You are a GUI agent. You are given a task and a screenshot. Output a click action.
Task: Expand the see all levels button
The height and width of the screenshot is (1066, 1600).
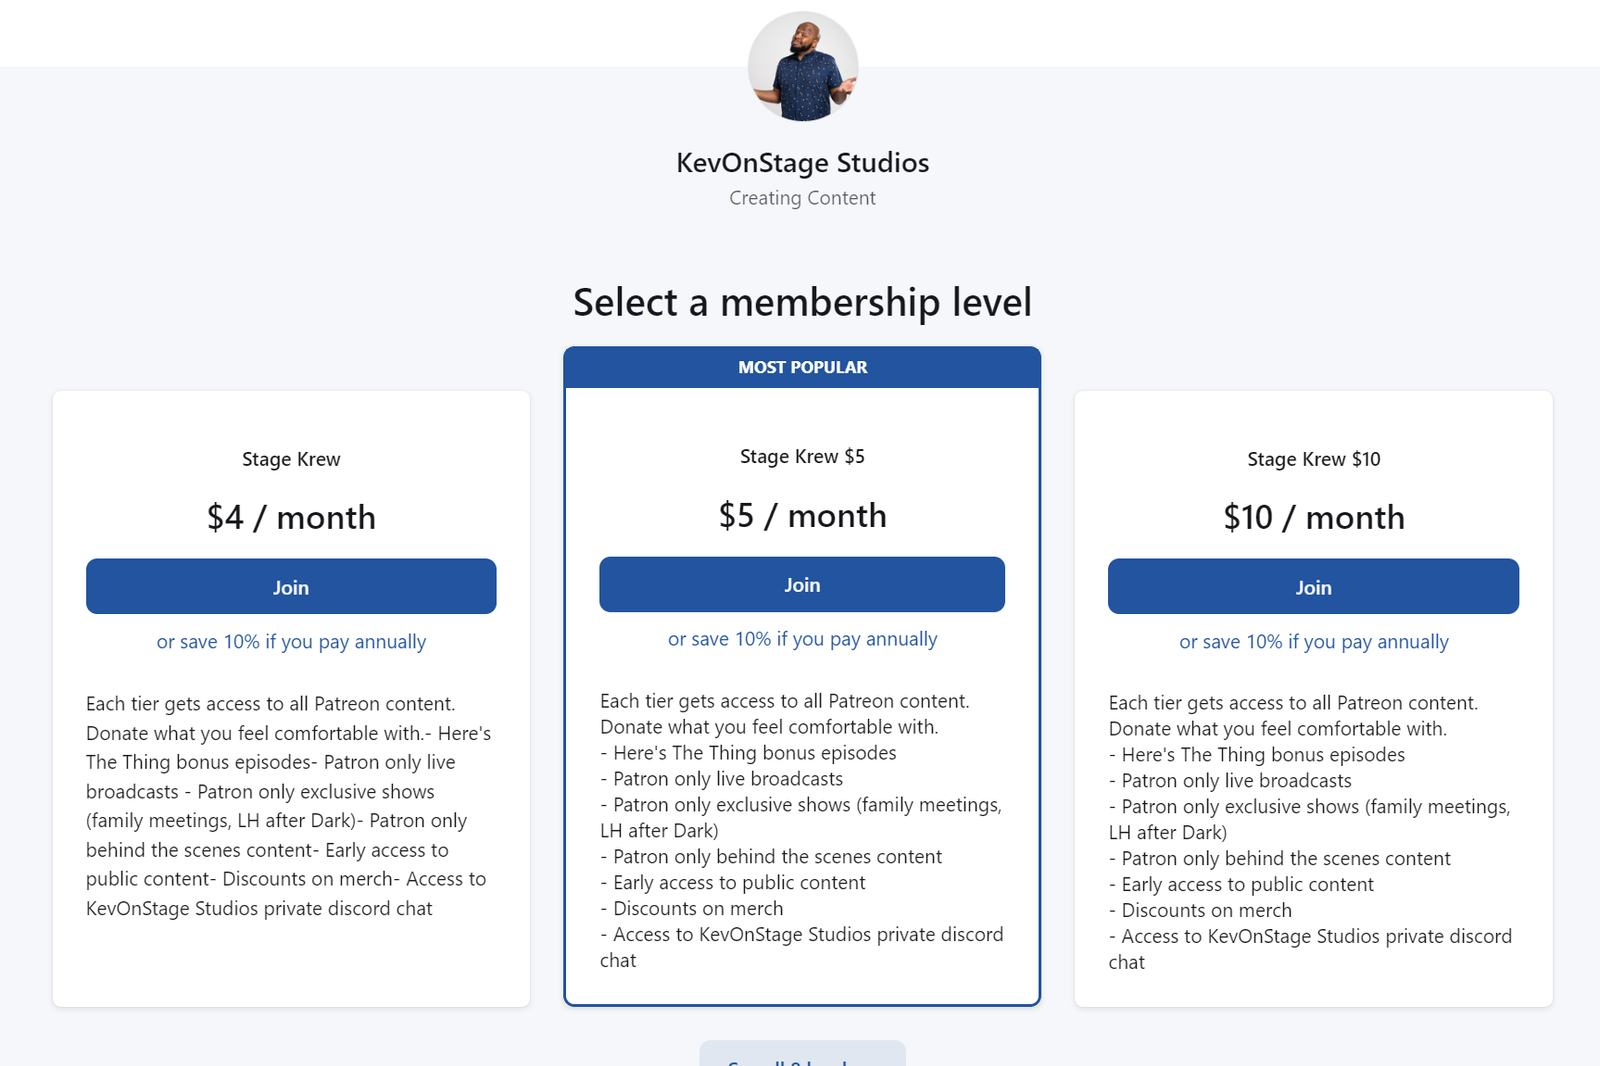pyautogui.click(x=802, y=1056)
